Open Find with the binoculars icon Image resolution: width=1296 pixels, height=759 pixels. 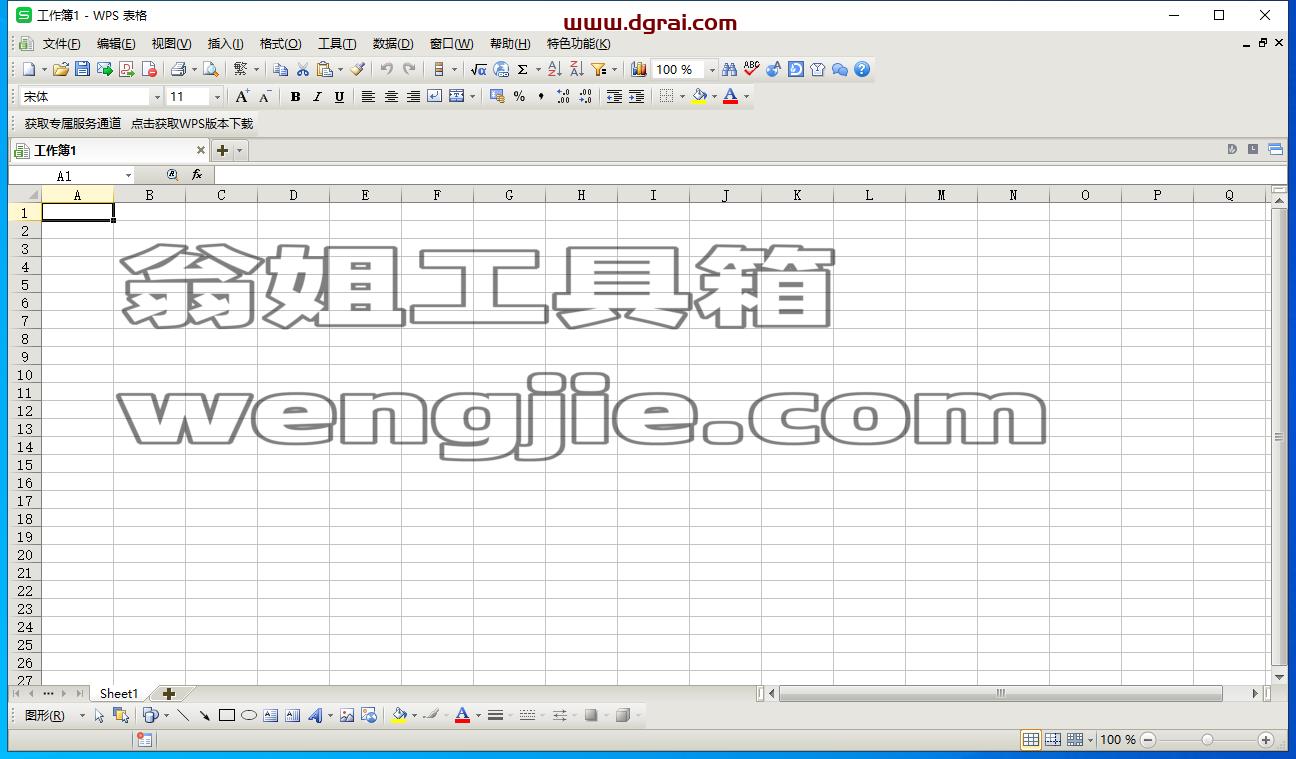pyautogui.click(x=730, y=70)
